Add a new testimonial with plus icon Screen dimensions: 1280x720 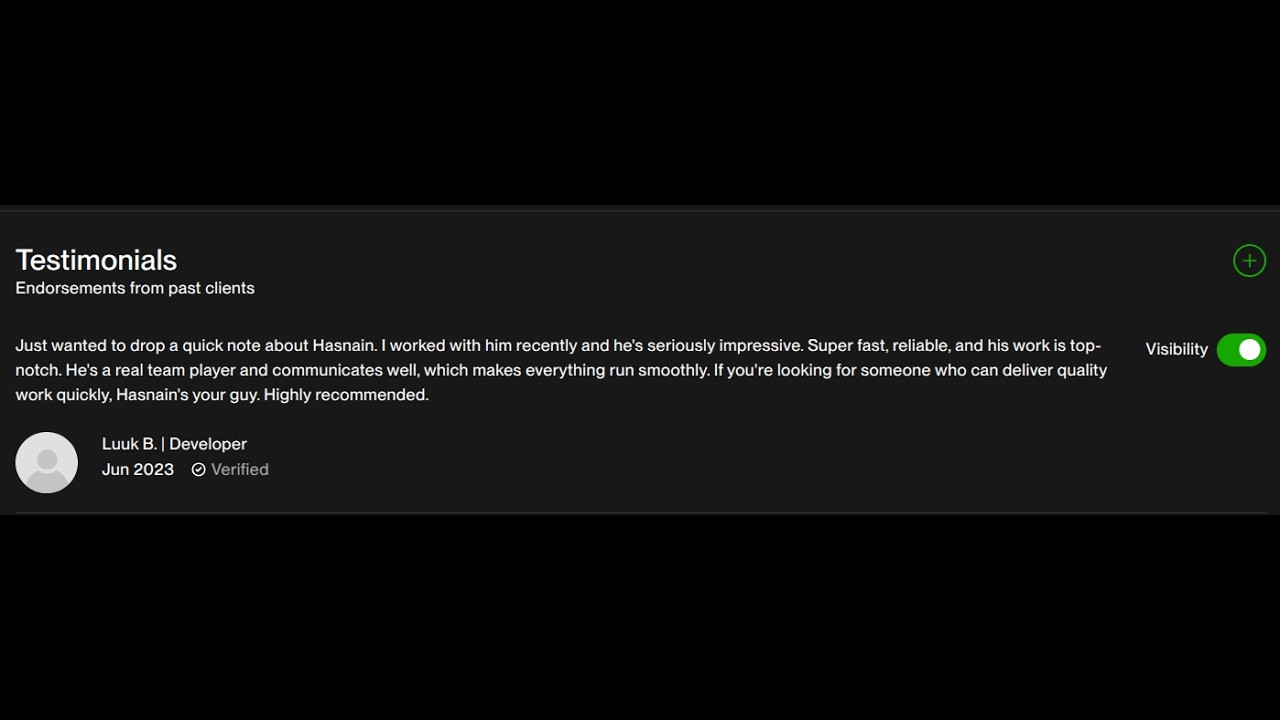coord(1249,261)
